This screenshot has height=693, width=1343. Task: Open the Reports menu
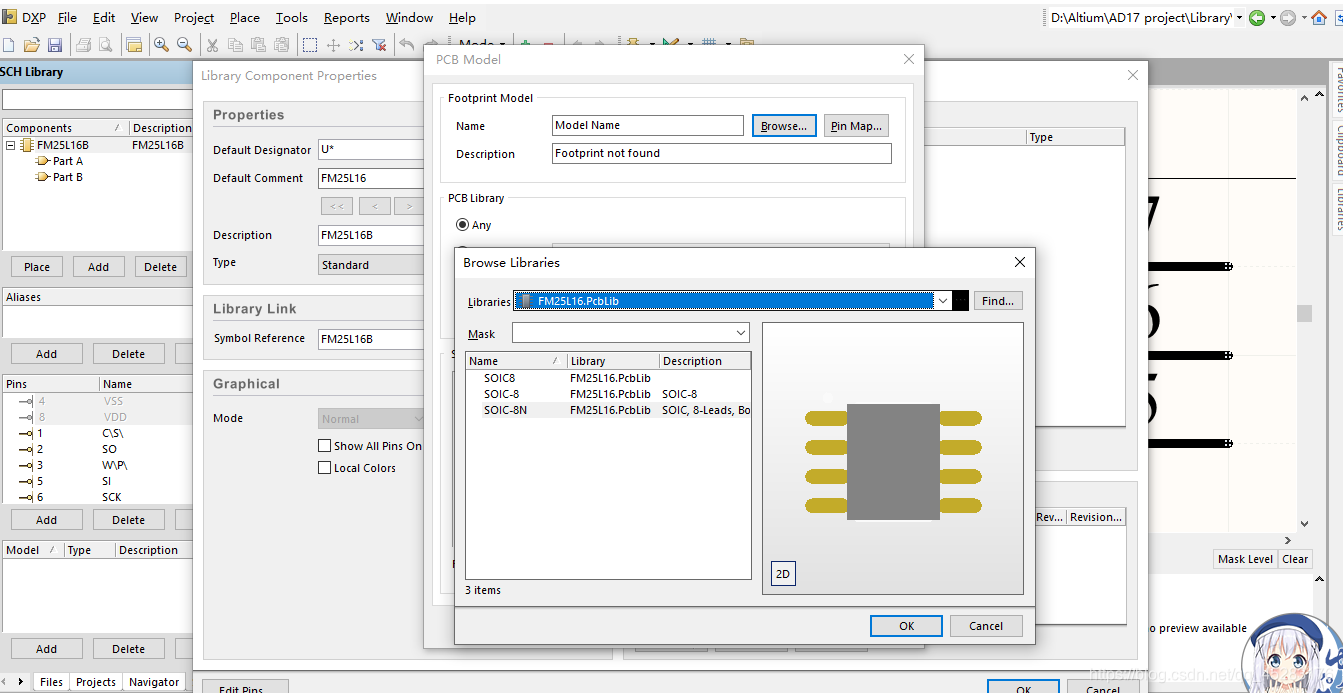pos(346,18)
